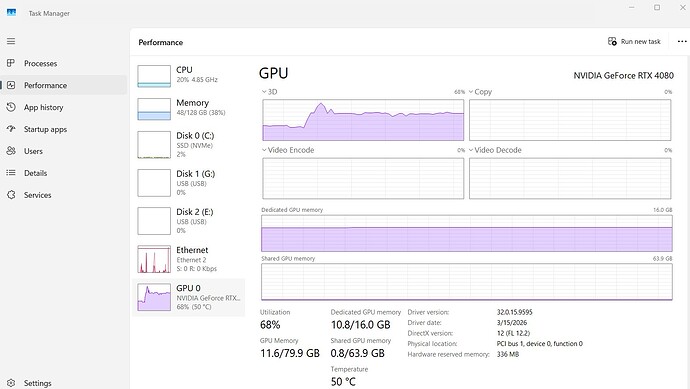
Task: Open the three-dot more options menu
Action: coord(682,41)
